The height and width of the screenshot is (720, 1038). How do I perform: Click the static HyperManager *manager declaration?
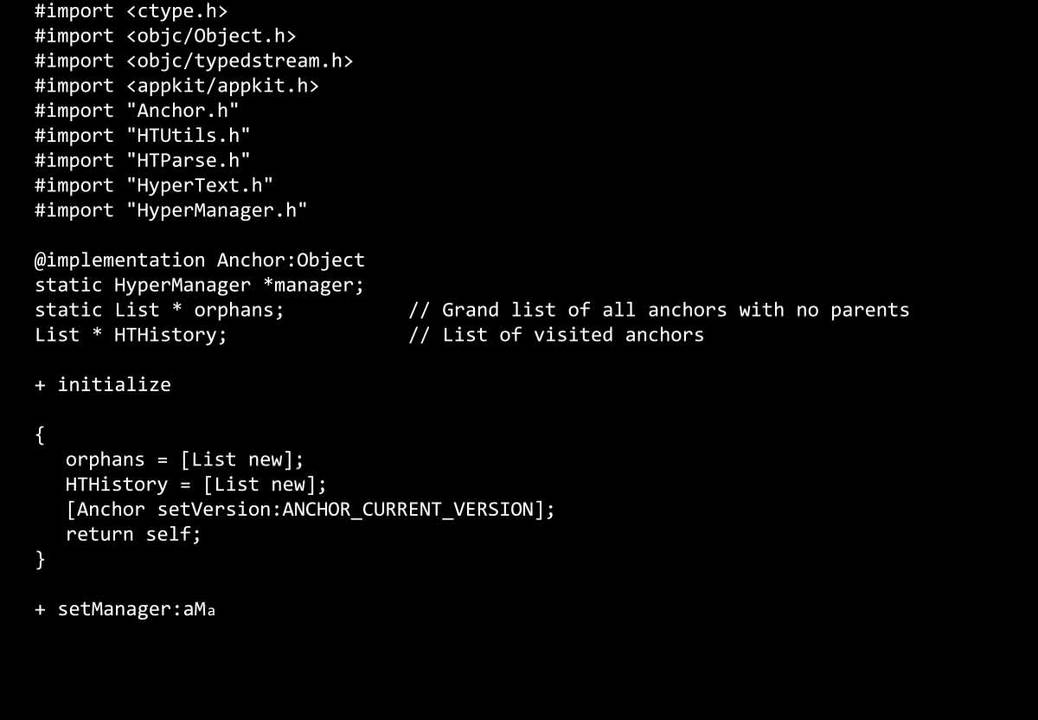click(200, 286)
